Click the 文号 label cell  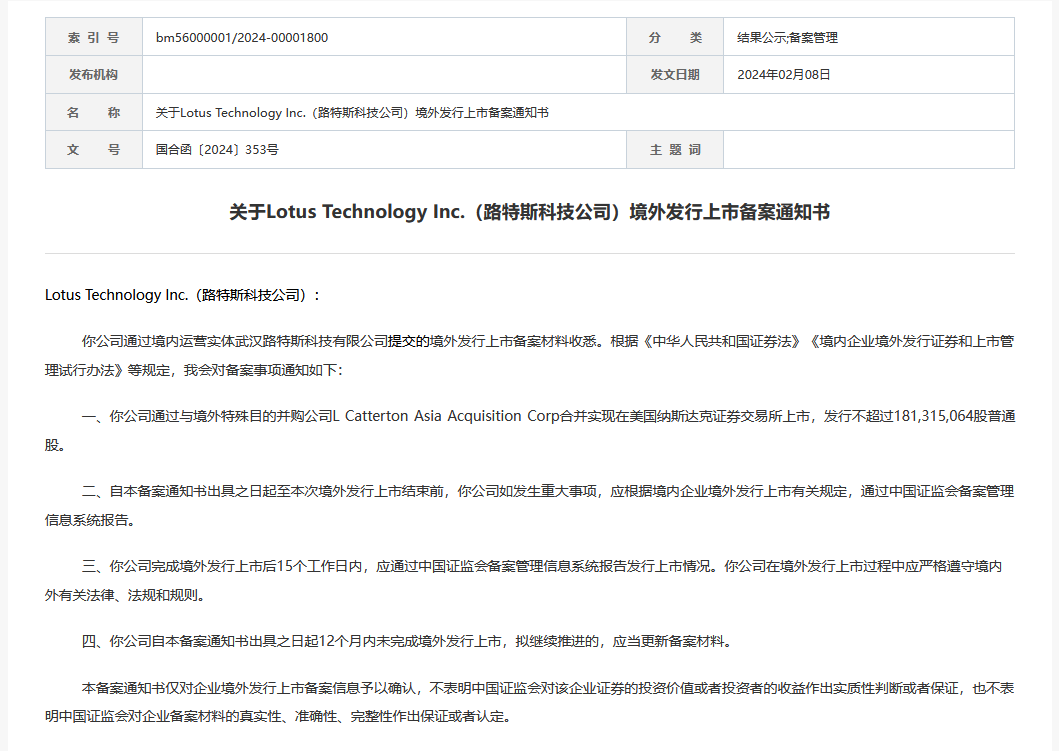(94, 149)
